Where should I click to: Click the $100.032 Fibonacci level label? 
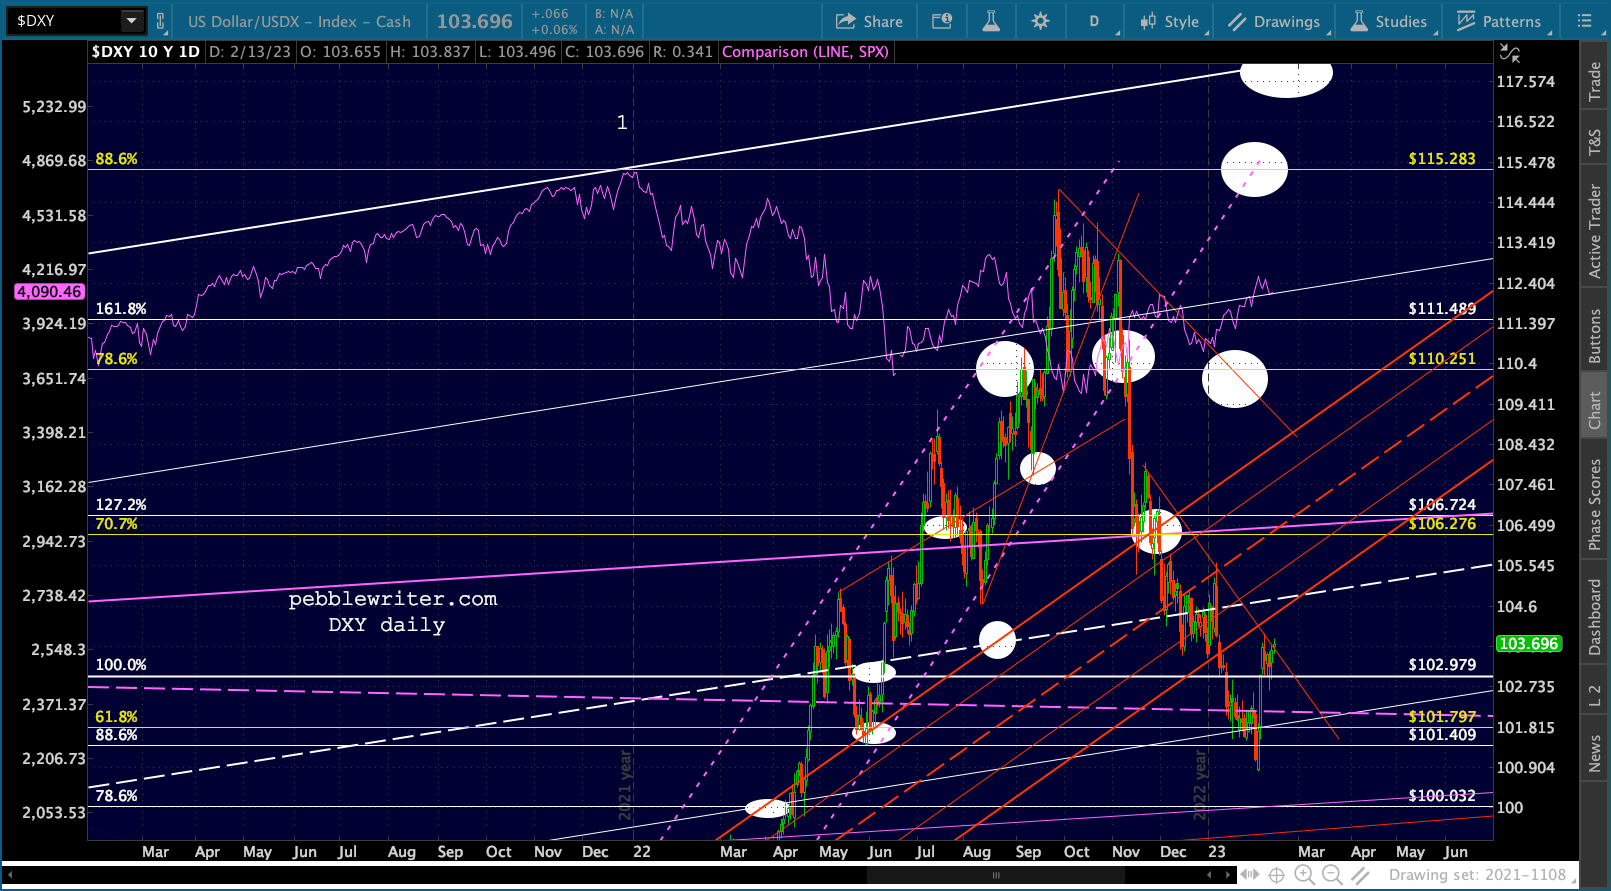[x=1442, y=795]
